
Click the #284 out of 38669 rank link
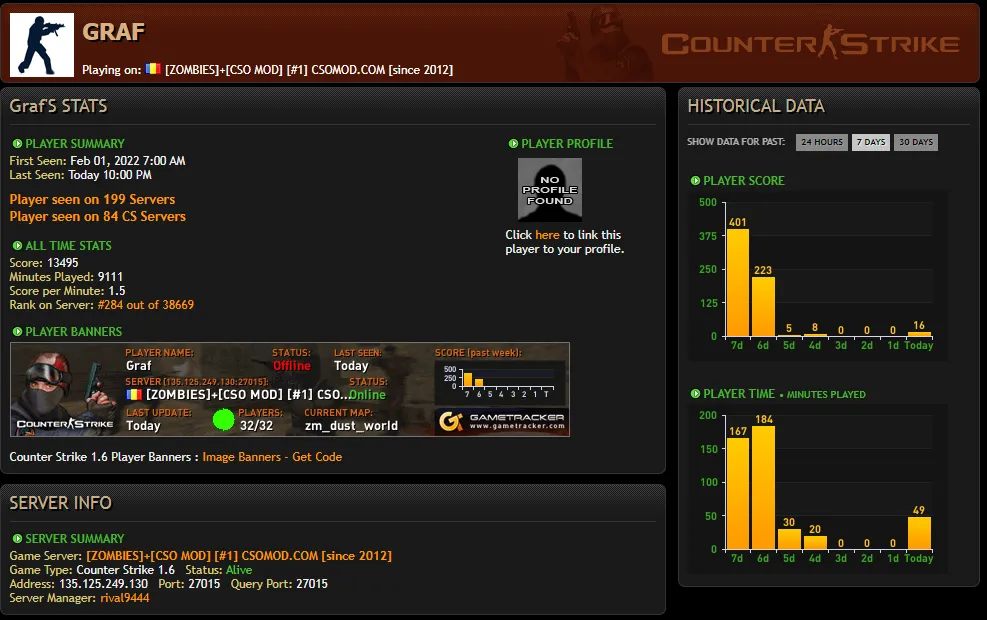(145, 305)
